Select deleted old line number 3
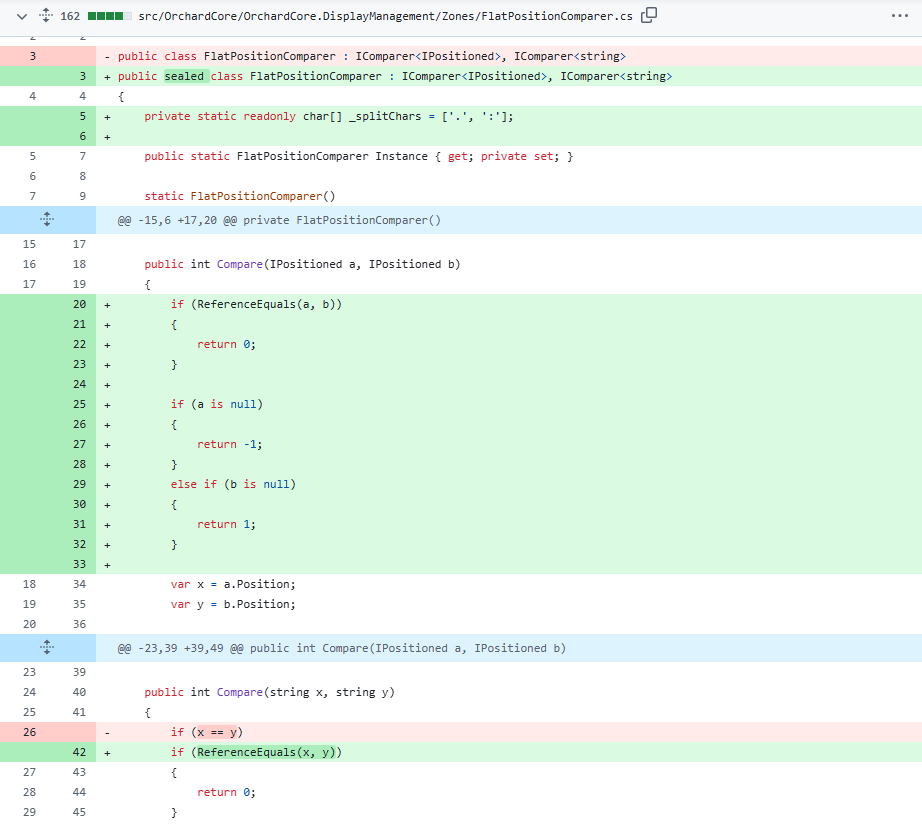Screen dimensions: 922x826 [32, 56]
